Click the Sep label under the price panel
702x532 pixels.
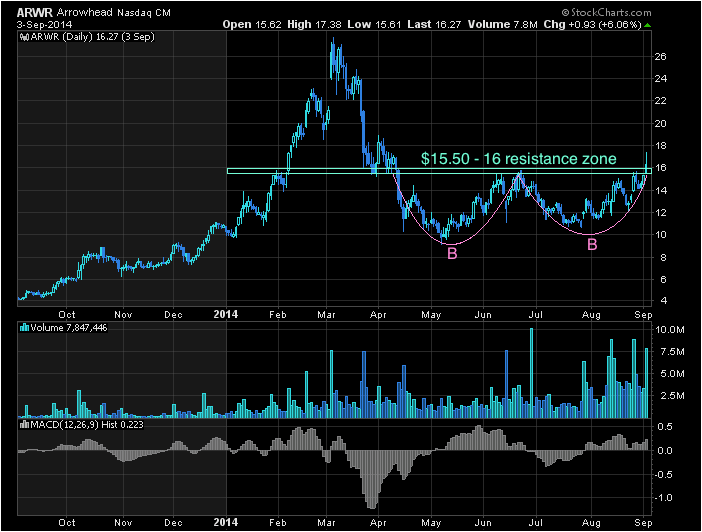click(643, 314)
